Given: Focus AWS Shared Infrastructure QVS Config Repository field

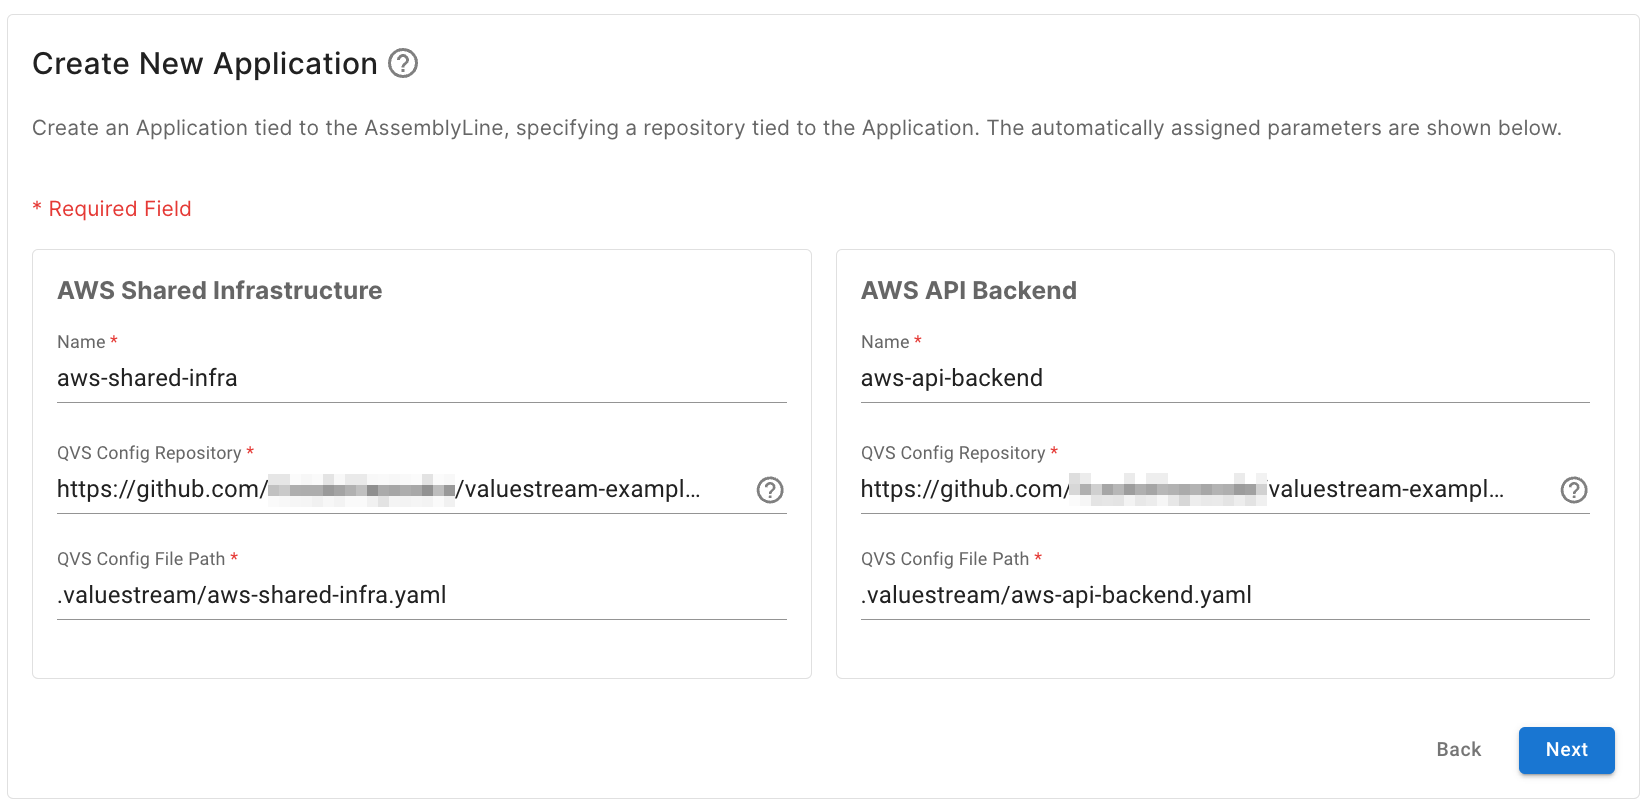Looking at the screenshot, I should (400, 489).
